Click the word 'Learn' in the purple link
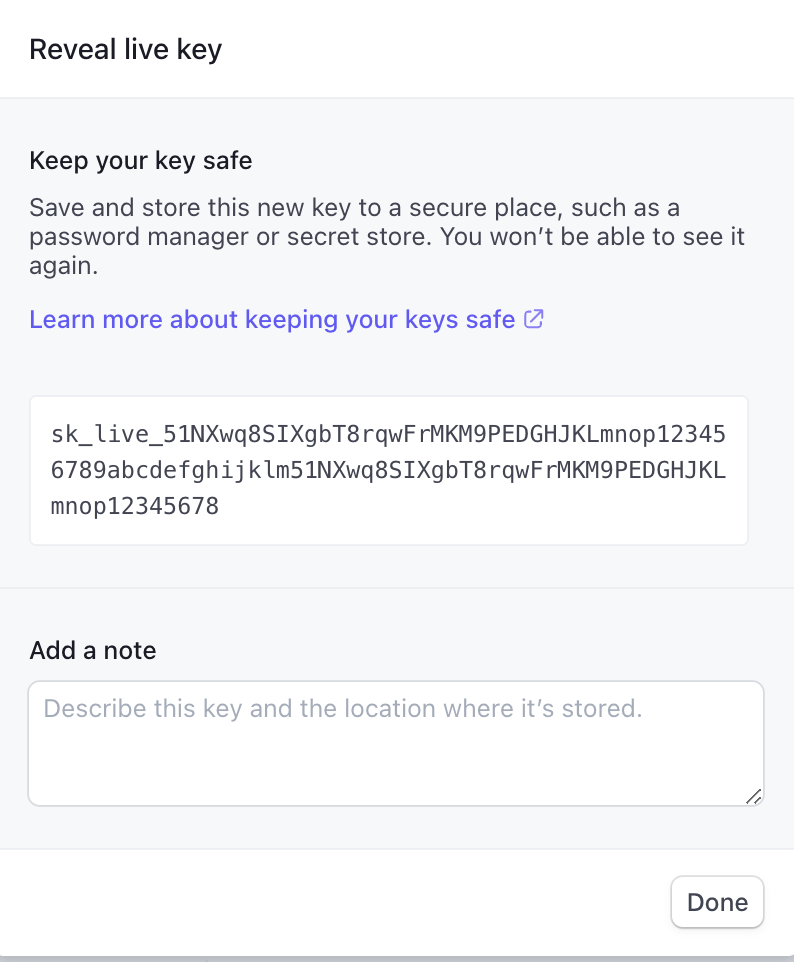The image size is (794, 962). pyautogui.click(x=61, y=320)
